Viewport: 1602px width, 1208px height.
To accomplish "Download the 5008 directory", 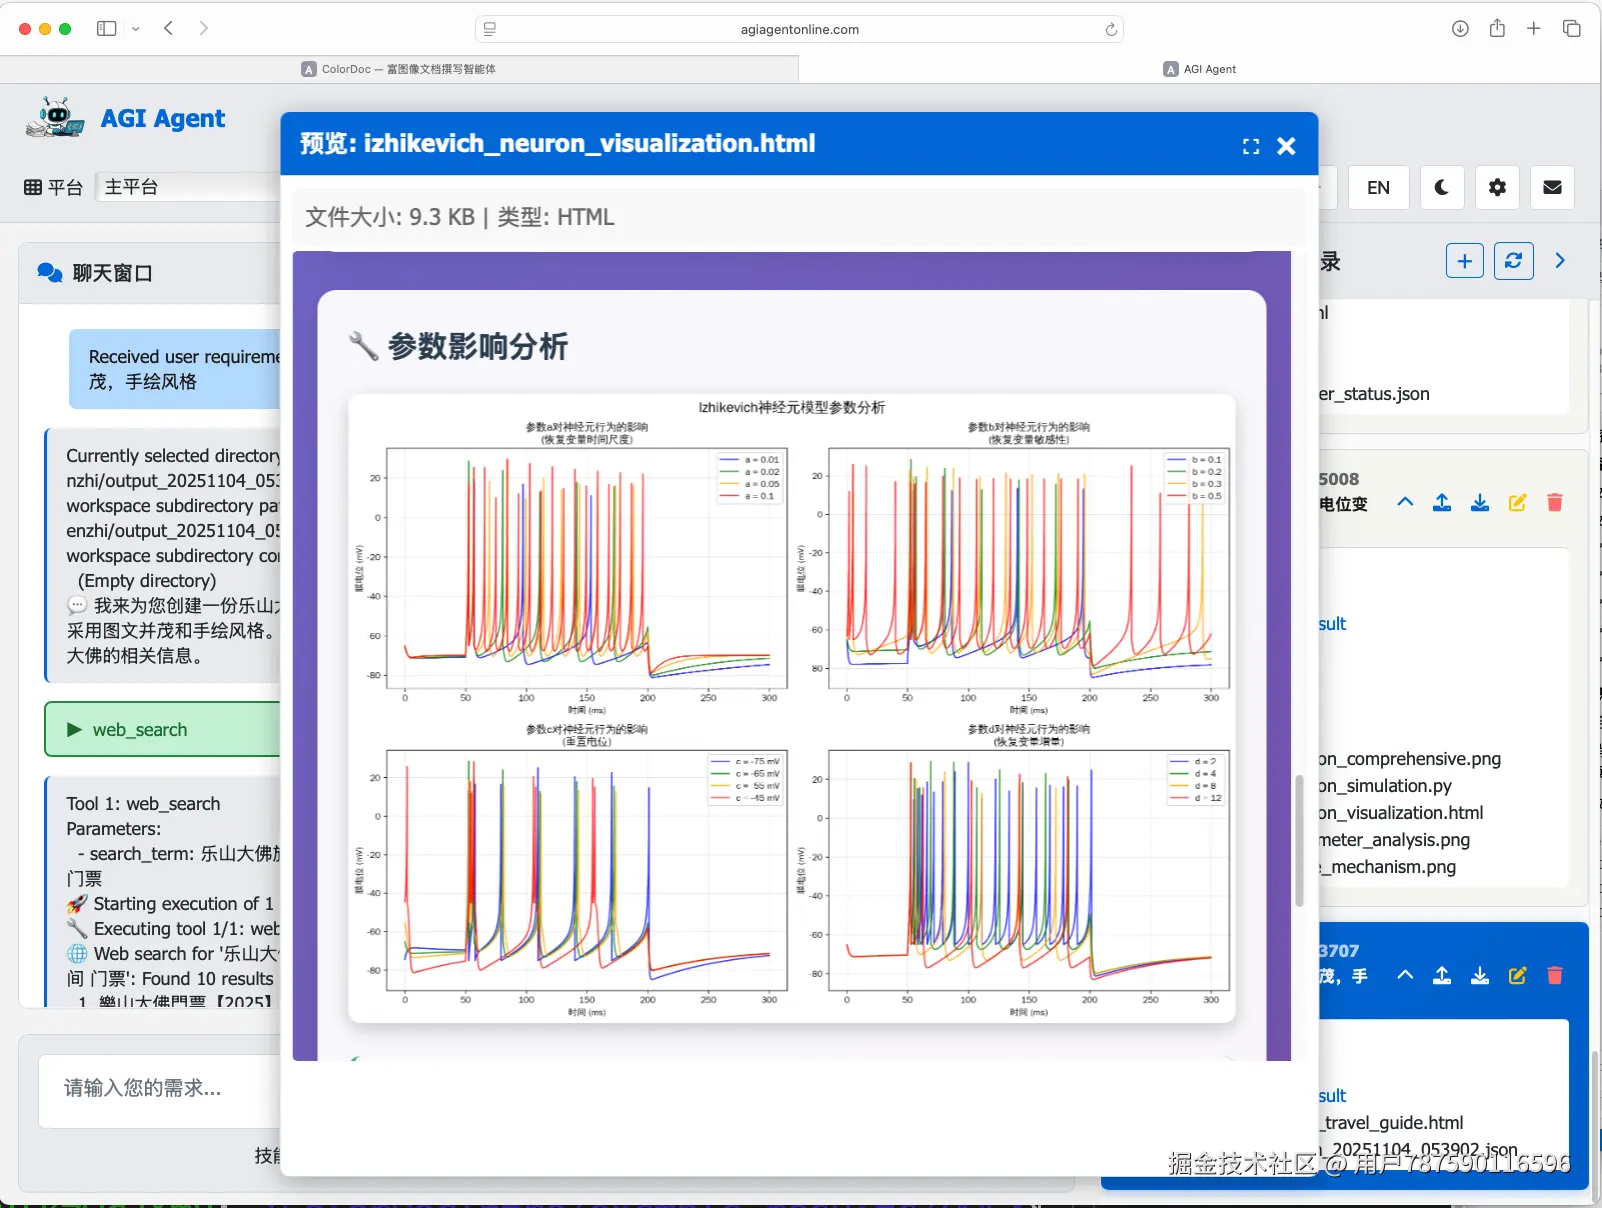I will click(1480, 502).
